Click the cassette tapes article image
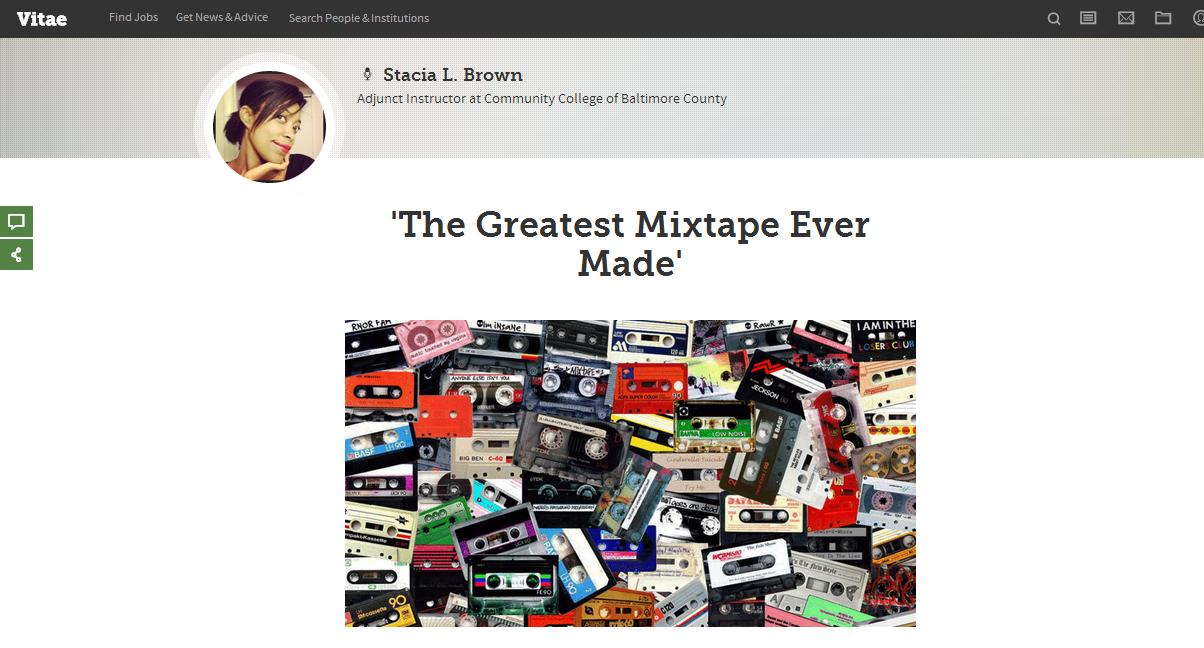The width and height of the screenshot is (1204, 648). pyautogui.click(x=630, y=473)
